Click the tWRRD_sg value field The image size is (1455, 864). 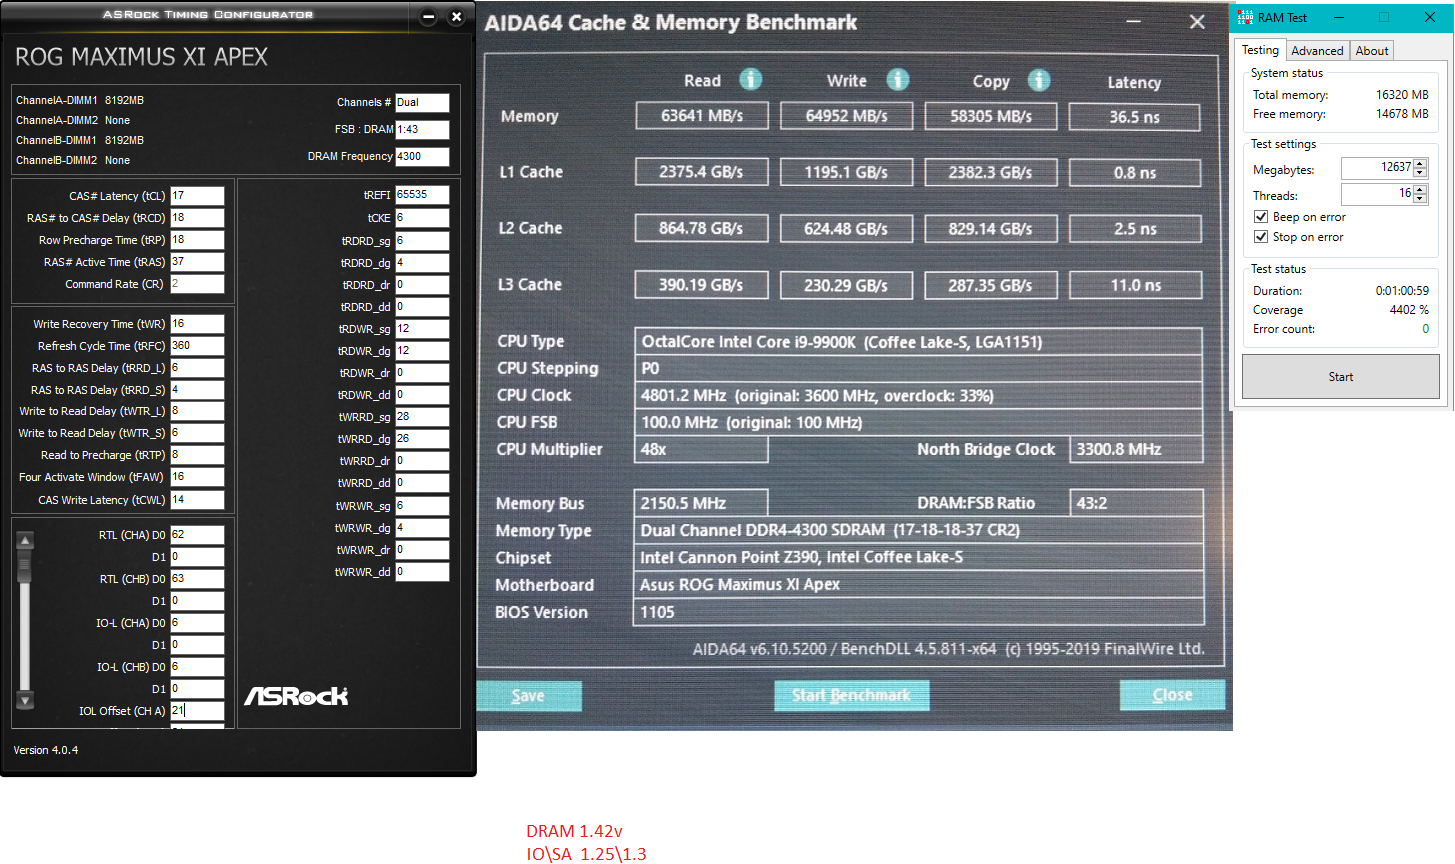click(422, 417)
